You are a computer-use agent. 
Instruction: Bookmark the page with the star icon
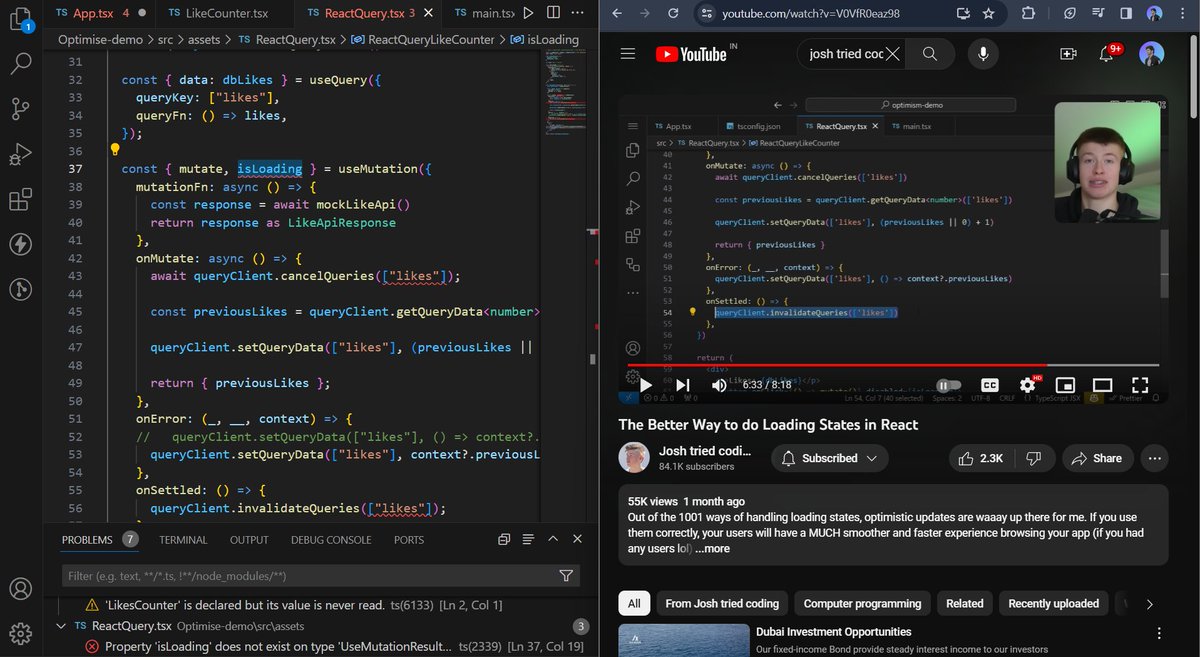[988, 14]
